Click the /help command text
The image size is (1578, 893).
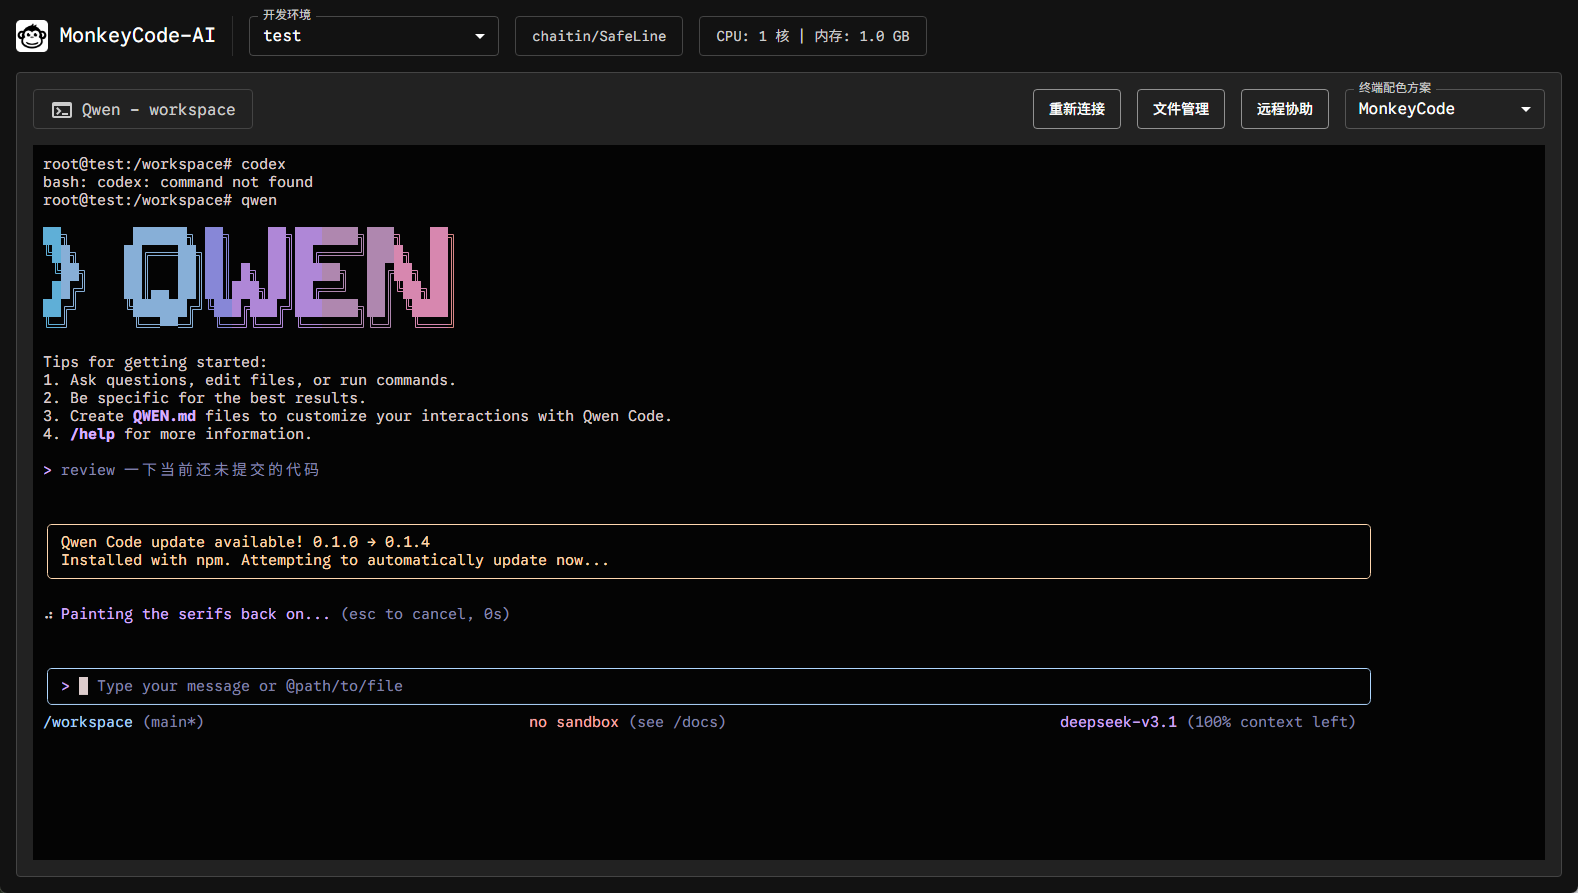coord(92,434)
